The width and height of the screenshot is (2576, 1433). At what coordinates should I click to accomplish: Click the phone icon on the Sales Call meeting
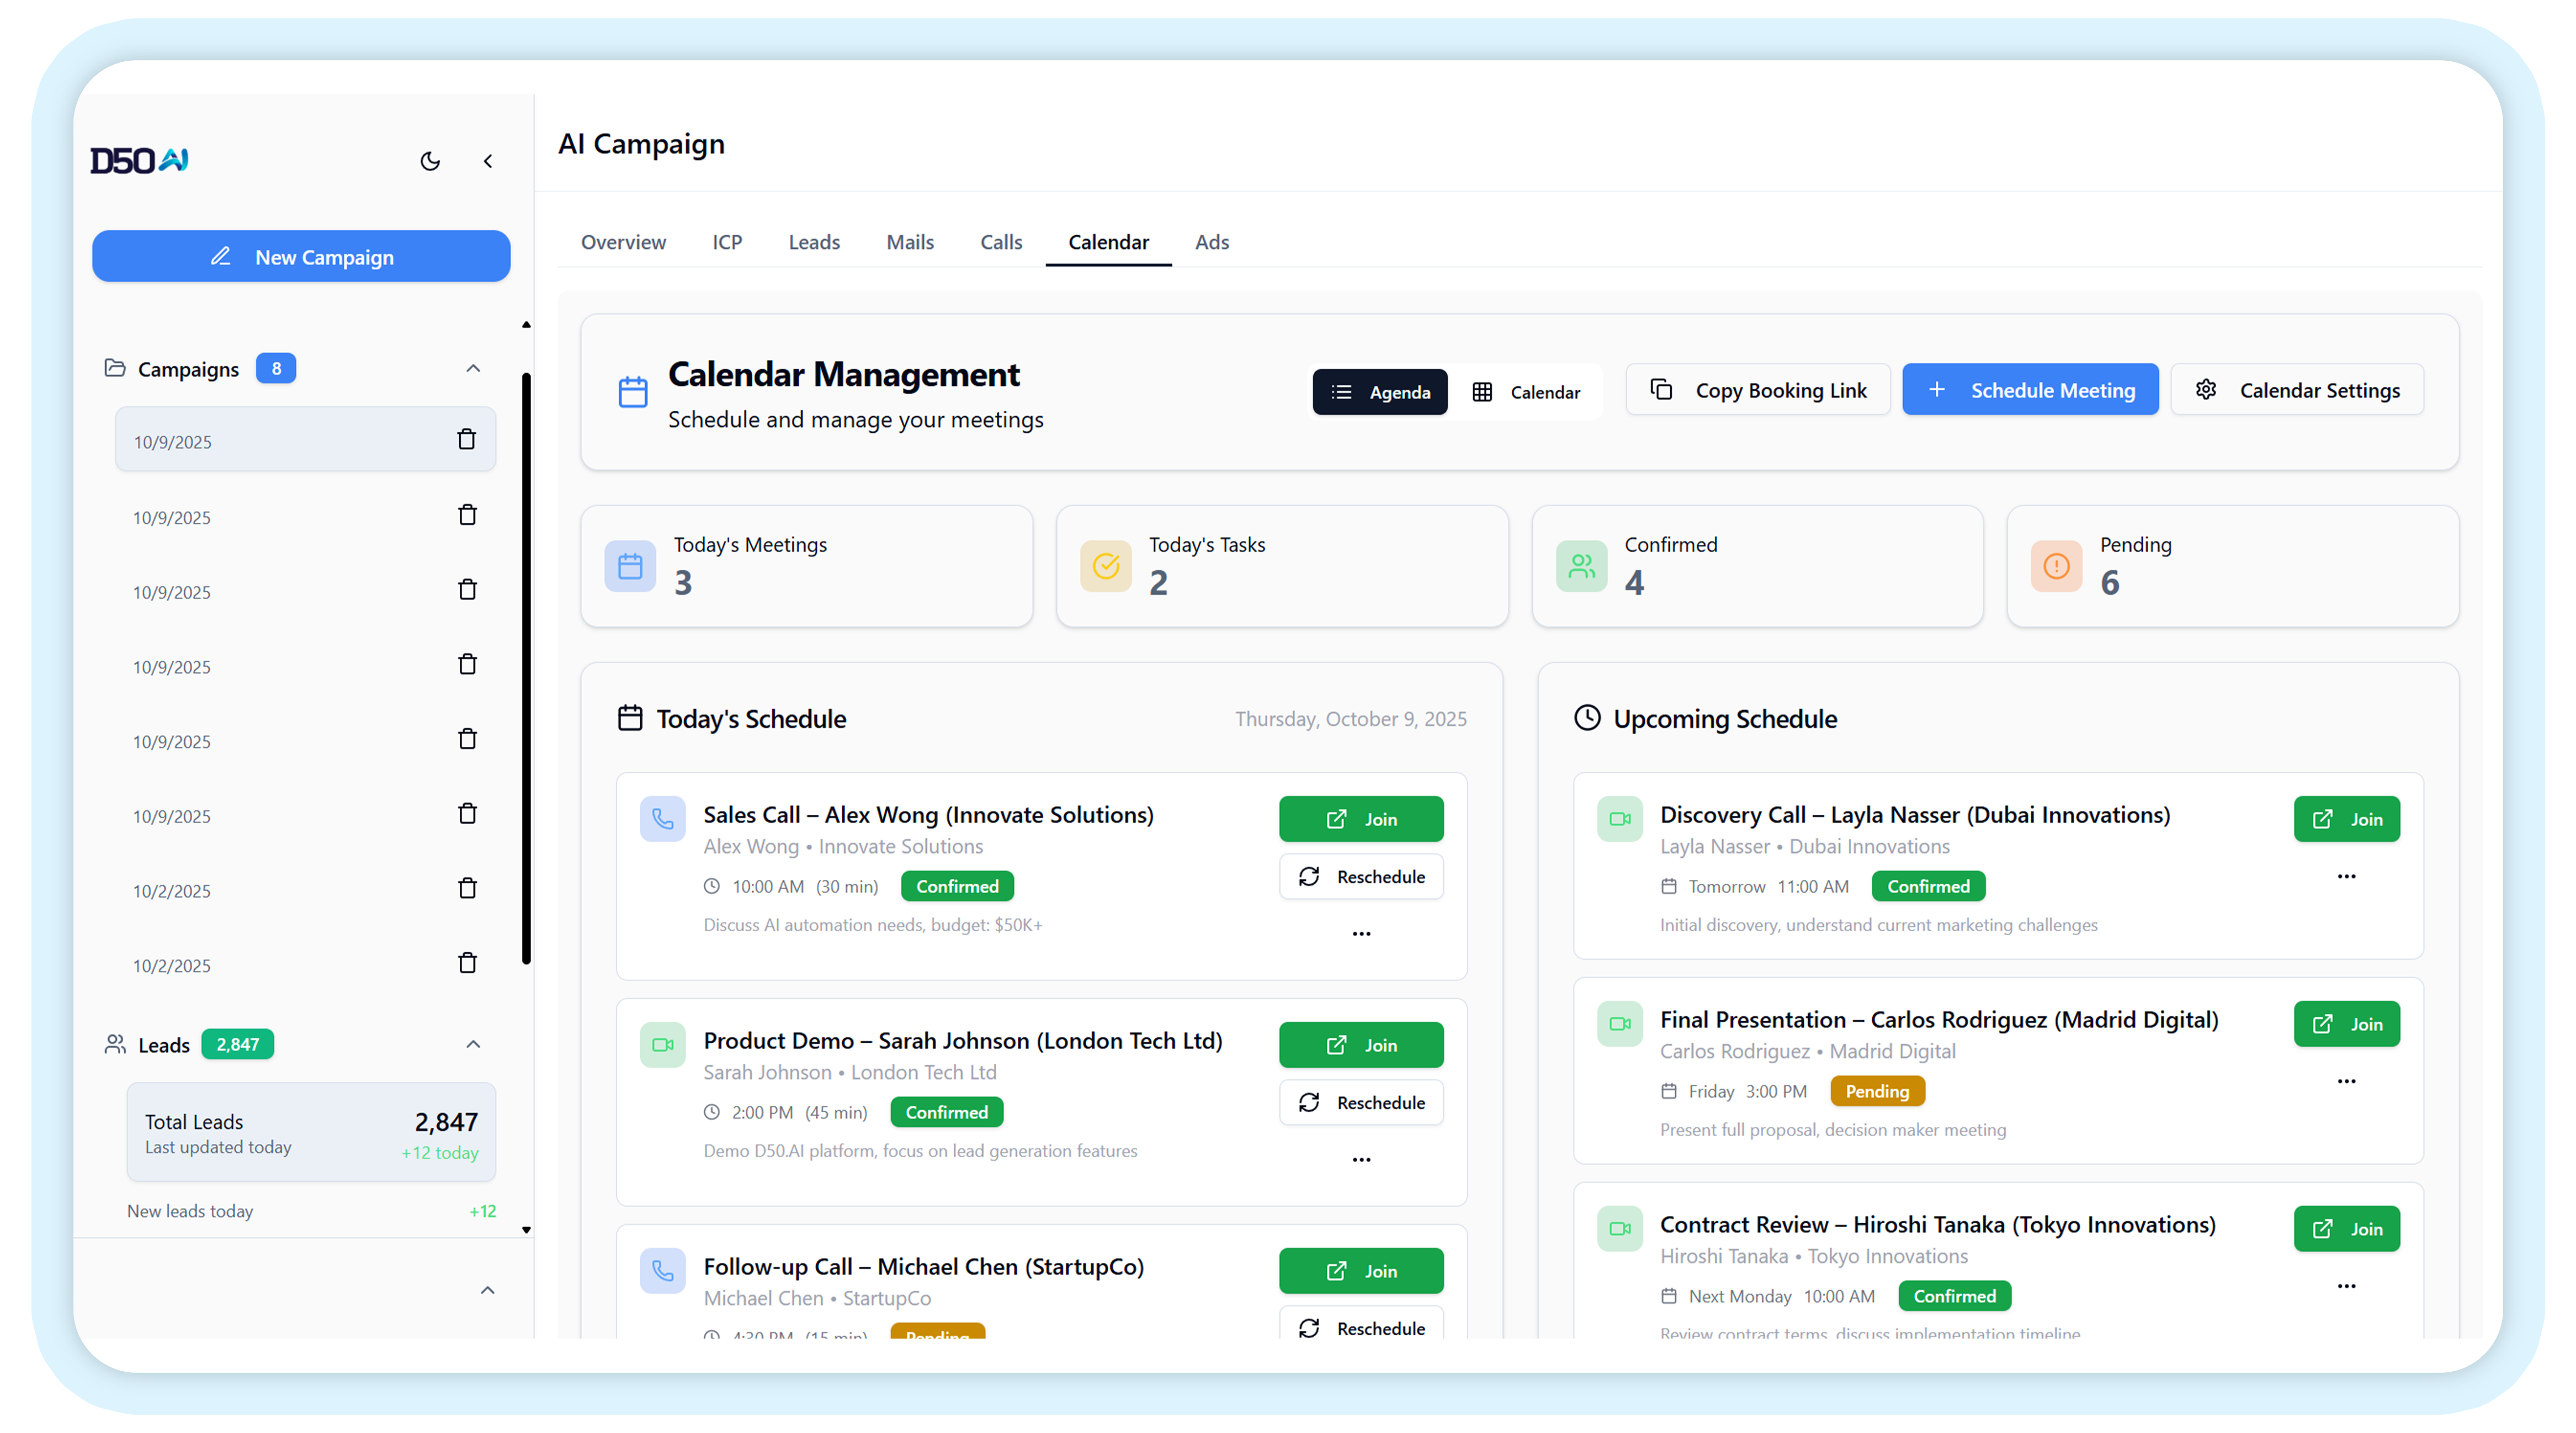(662, 819)
